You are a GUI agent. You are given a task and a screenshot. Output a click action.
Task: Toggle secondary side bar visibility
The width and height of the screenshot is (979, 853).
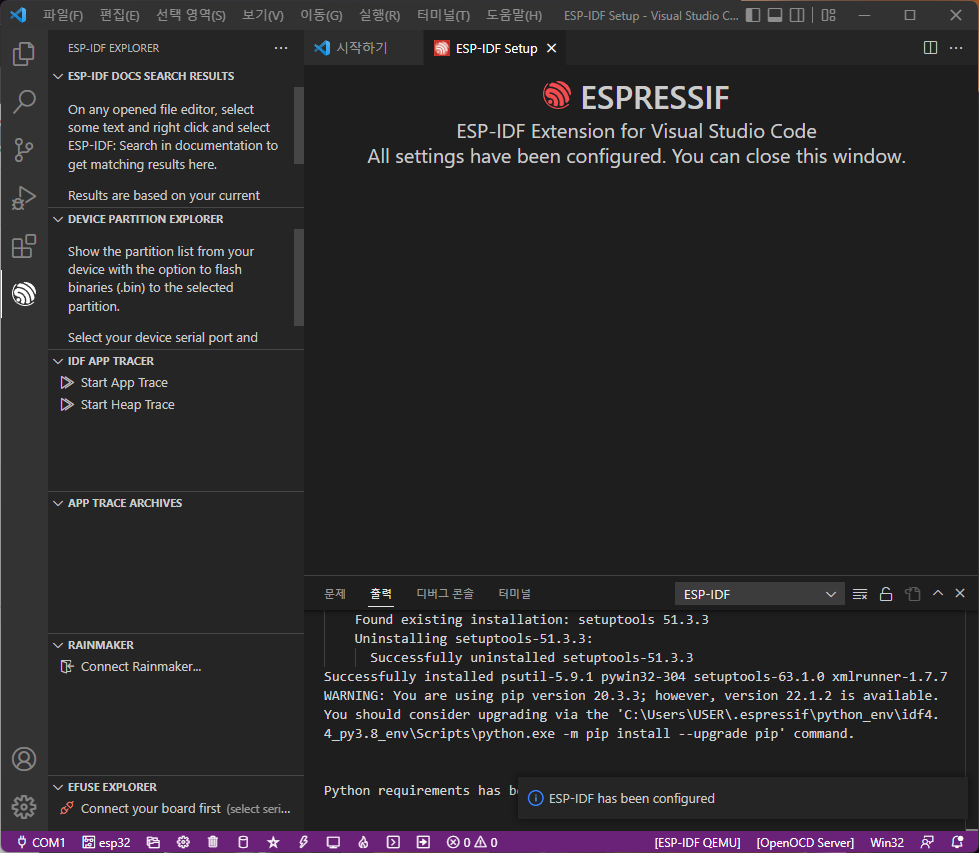(797, 15)
